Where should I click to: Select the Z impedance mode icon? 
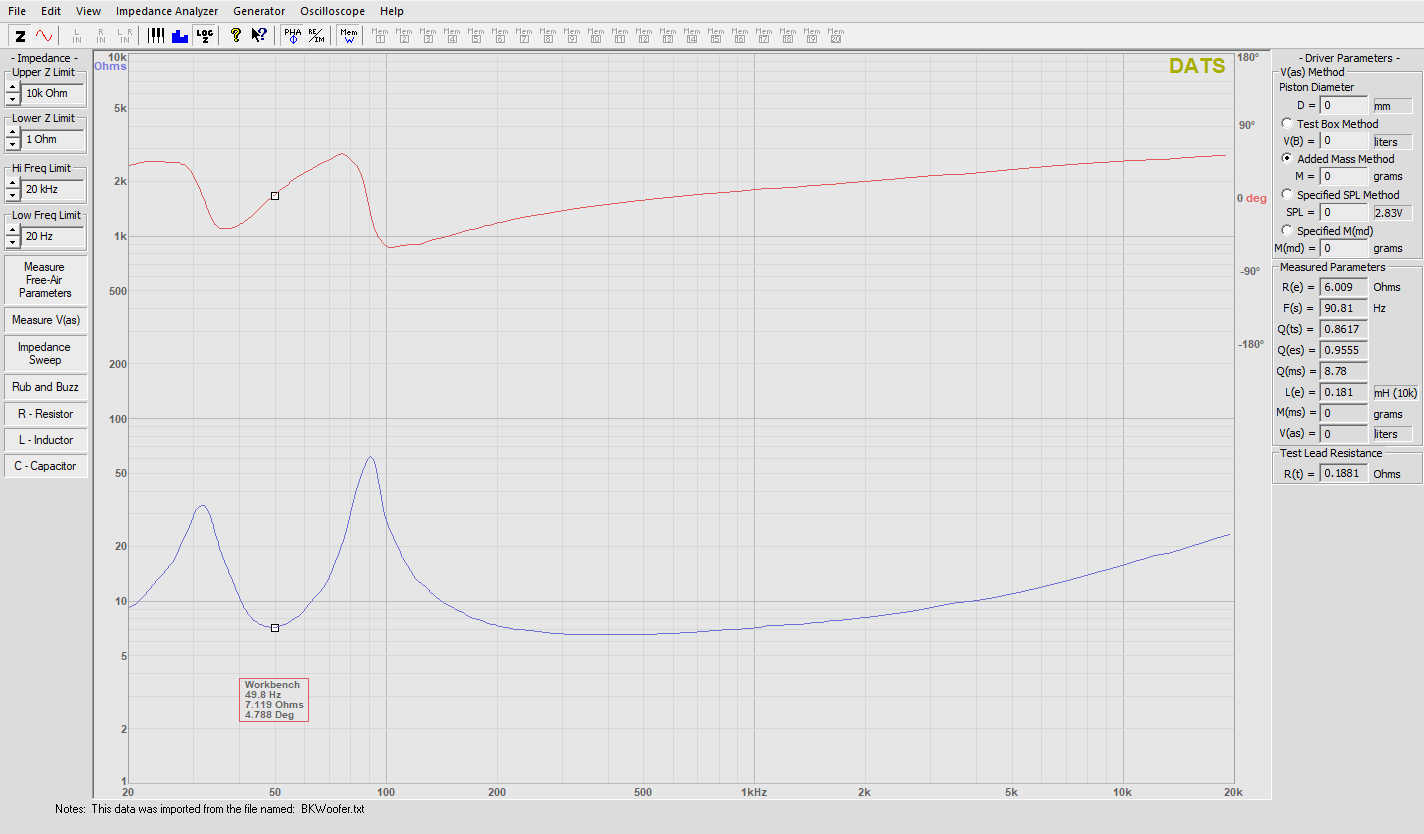[x=20, y=35]
